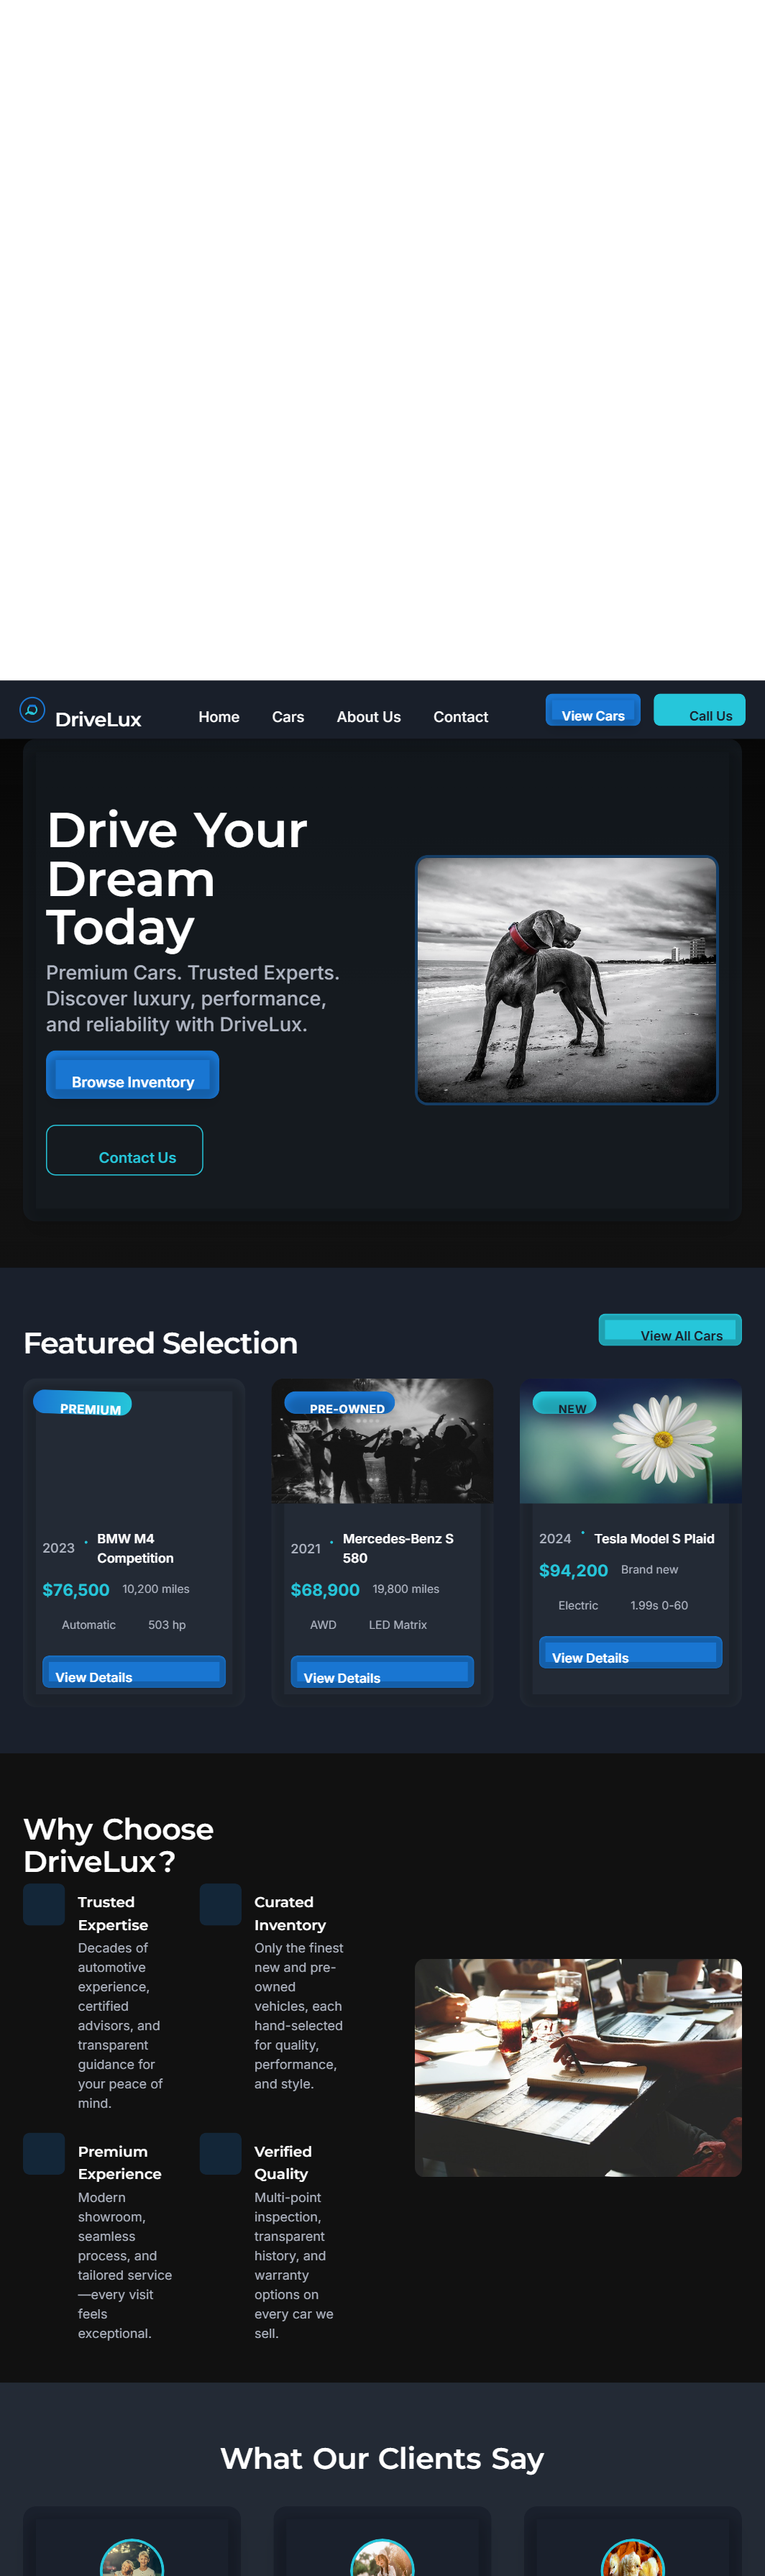Click the Curated Inventory feature icon

coord(220,1905)
